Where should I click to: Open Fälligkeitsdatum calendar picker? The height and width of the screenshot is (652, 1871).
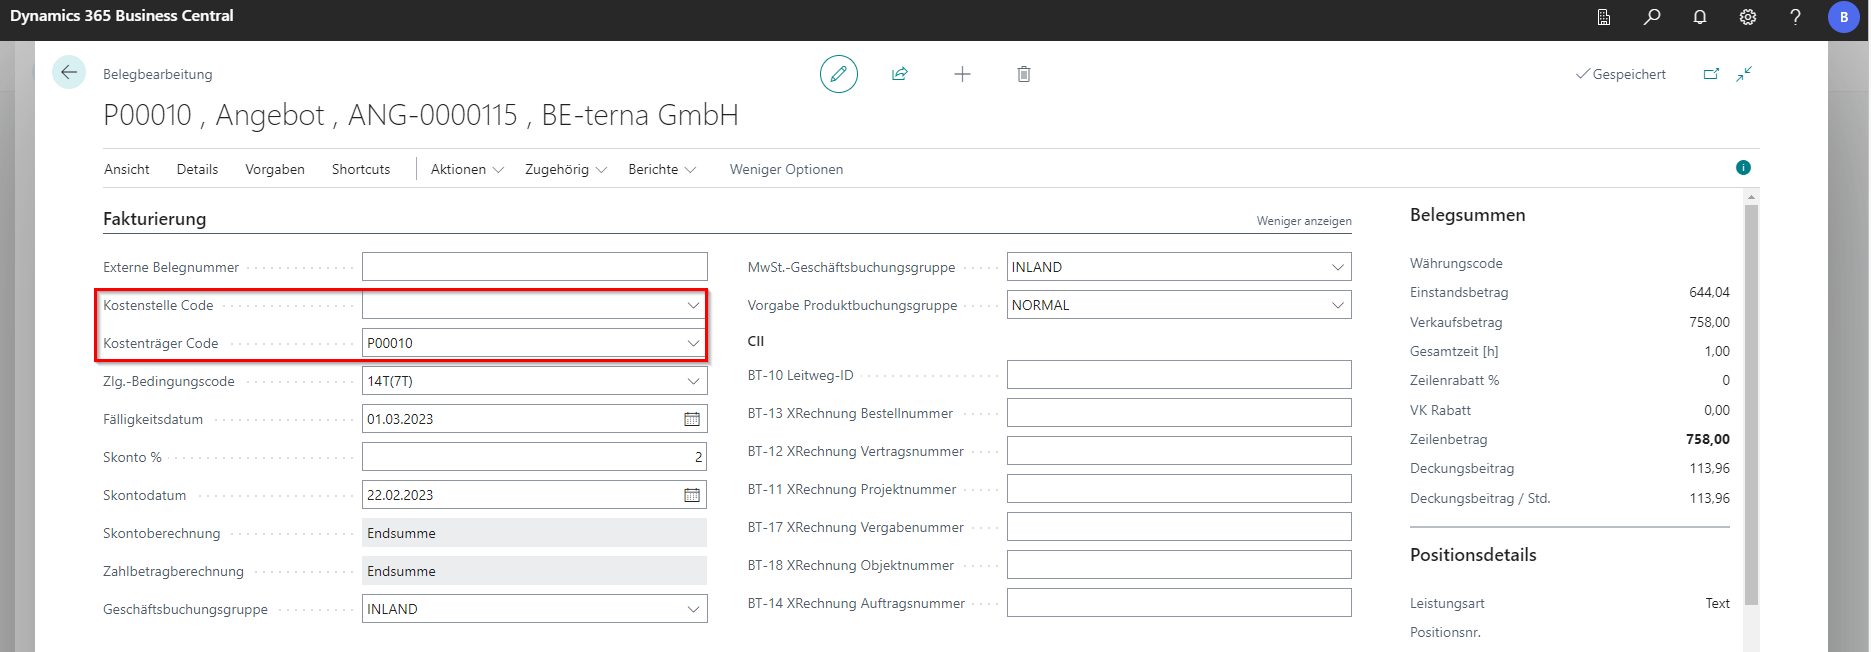click(692, 419)
